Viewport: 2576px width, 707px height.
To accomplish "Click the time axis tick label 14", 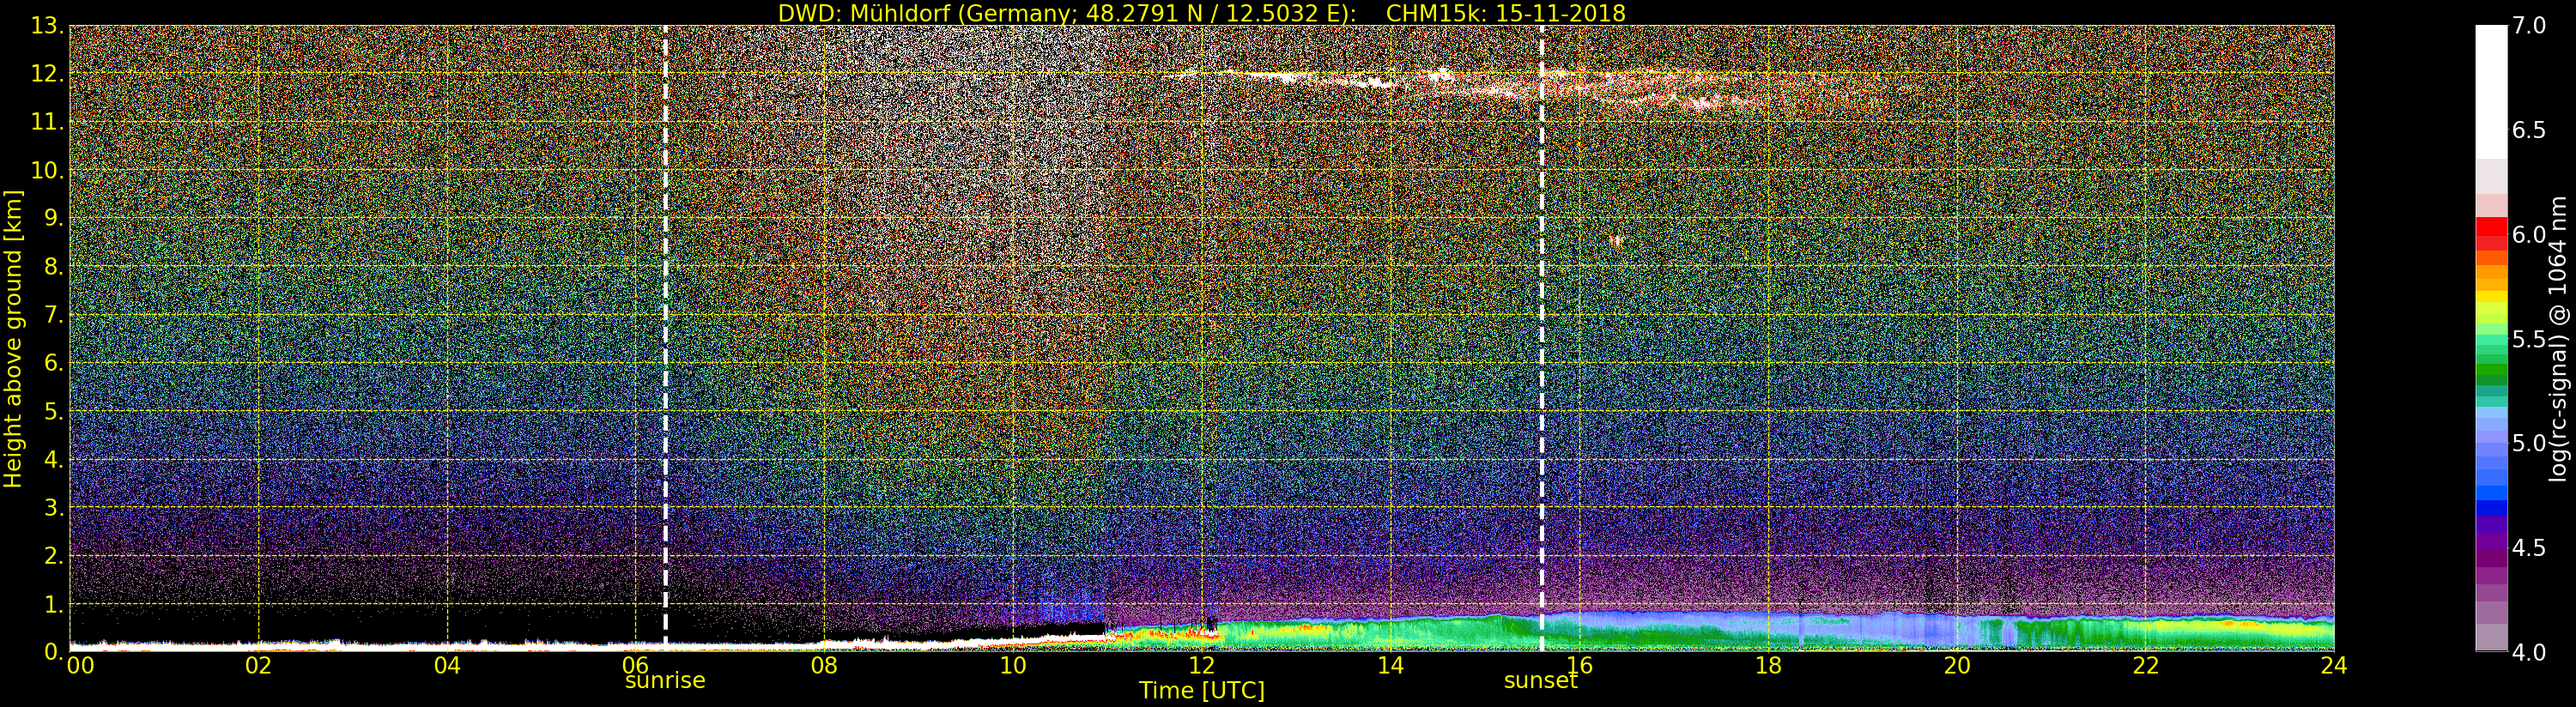I will click(x=1390, y=665).
